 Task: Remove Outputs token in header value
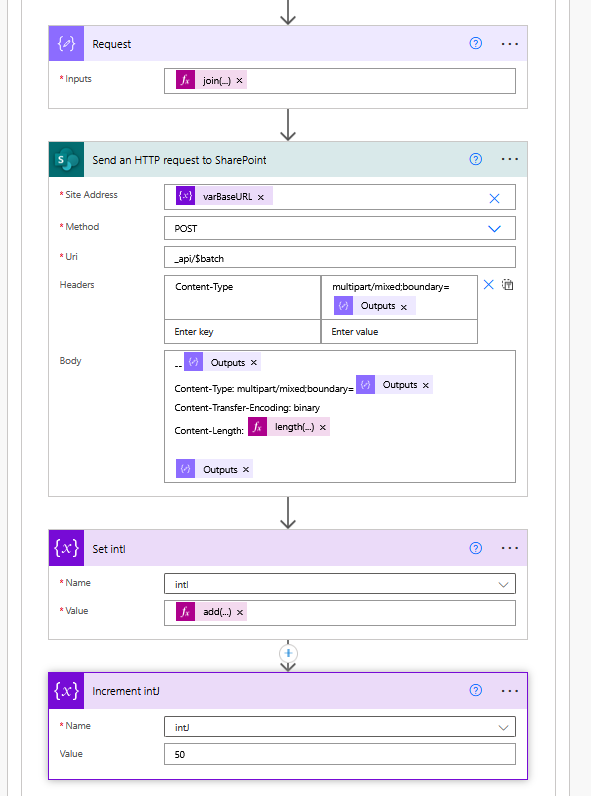coord(404,307)
